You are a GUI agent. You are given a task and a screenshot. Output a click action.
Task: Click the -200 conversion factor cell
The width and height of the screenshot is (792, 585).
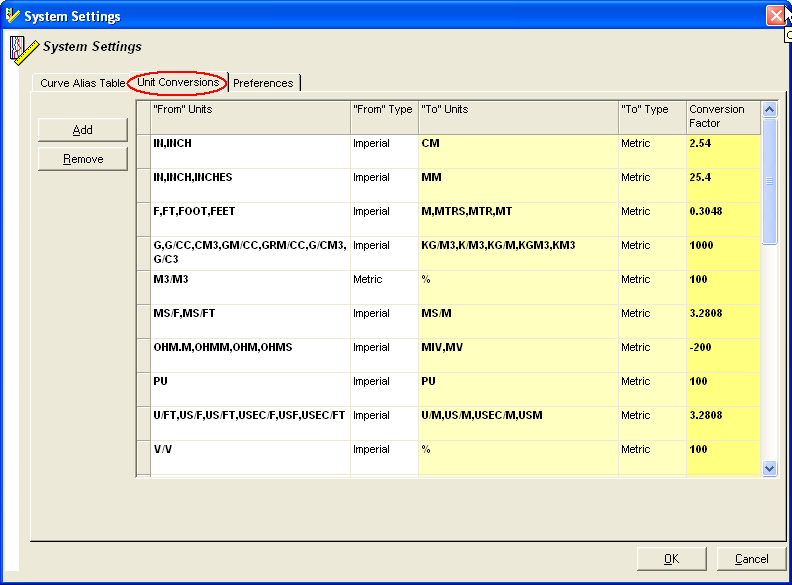point(723,355)
